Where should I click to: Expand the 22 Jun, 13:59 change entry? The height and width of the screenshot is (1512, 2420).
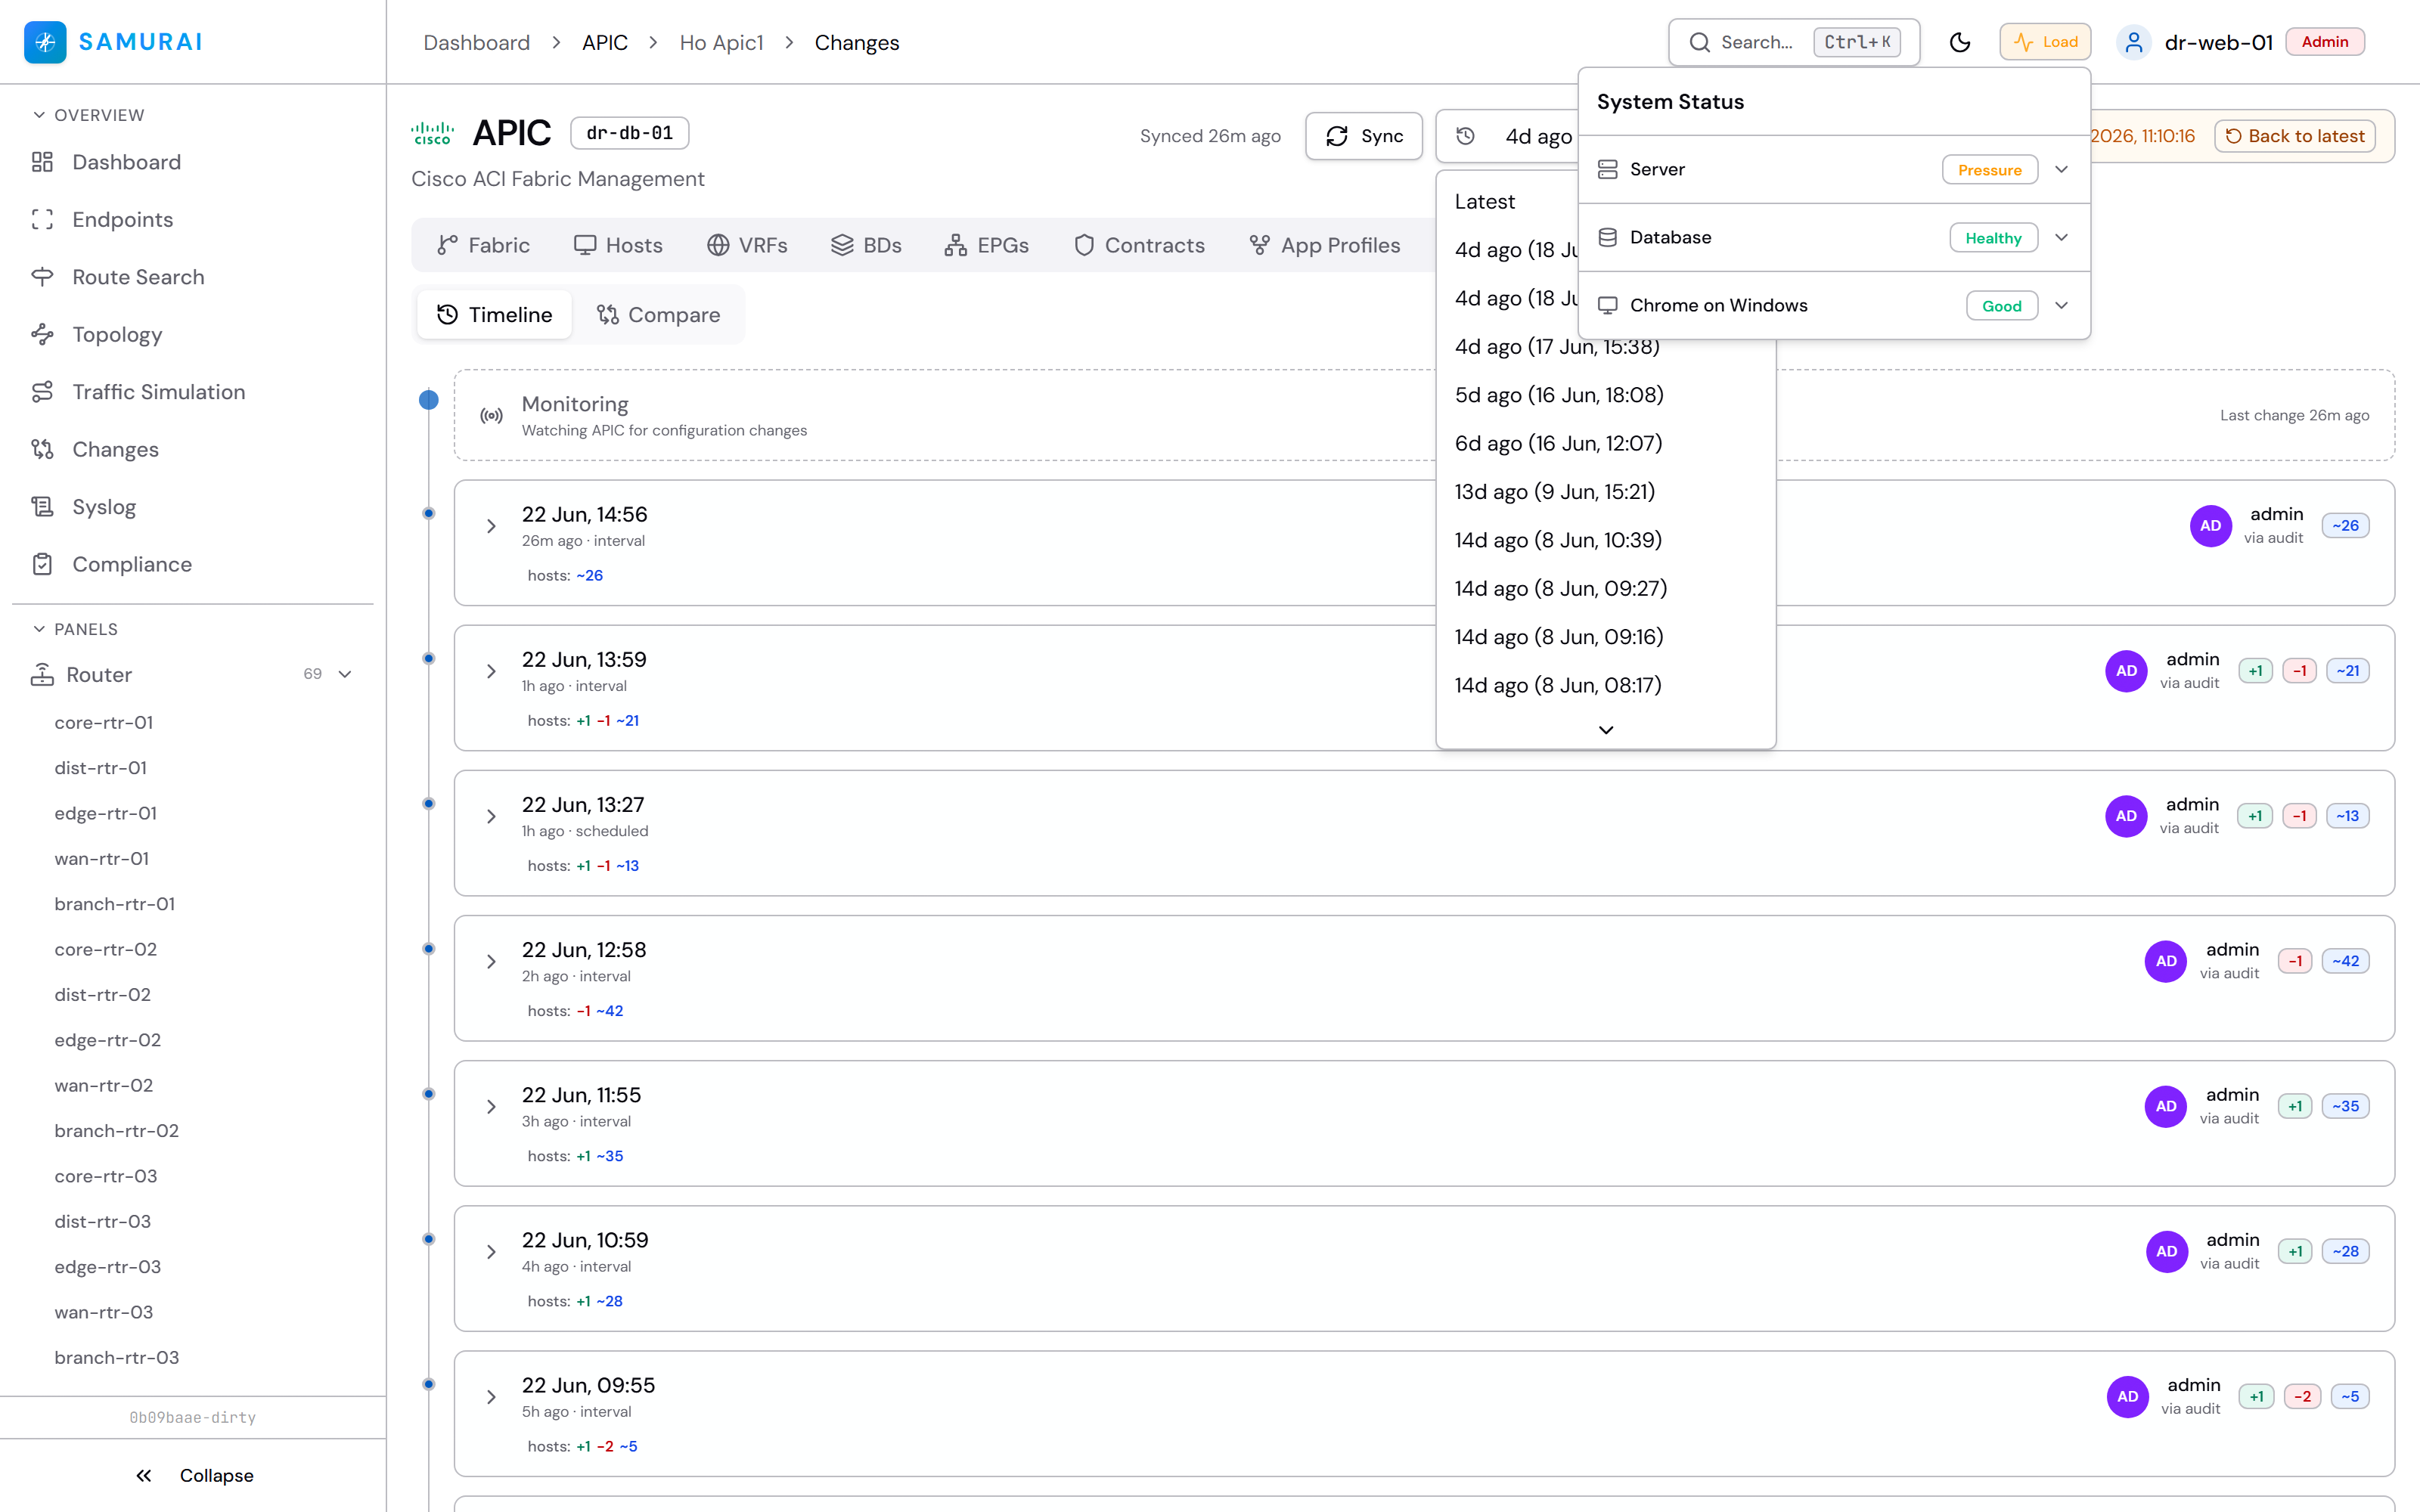coord(491,671)
